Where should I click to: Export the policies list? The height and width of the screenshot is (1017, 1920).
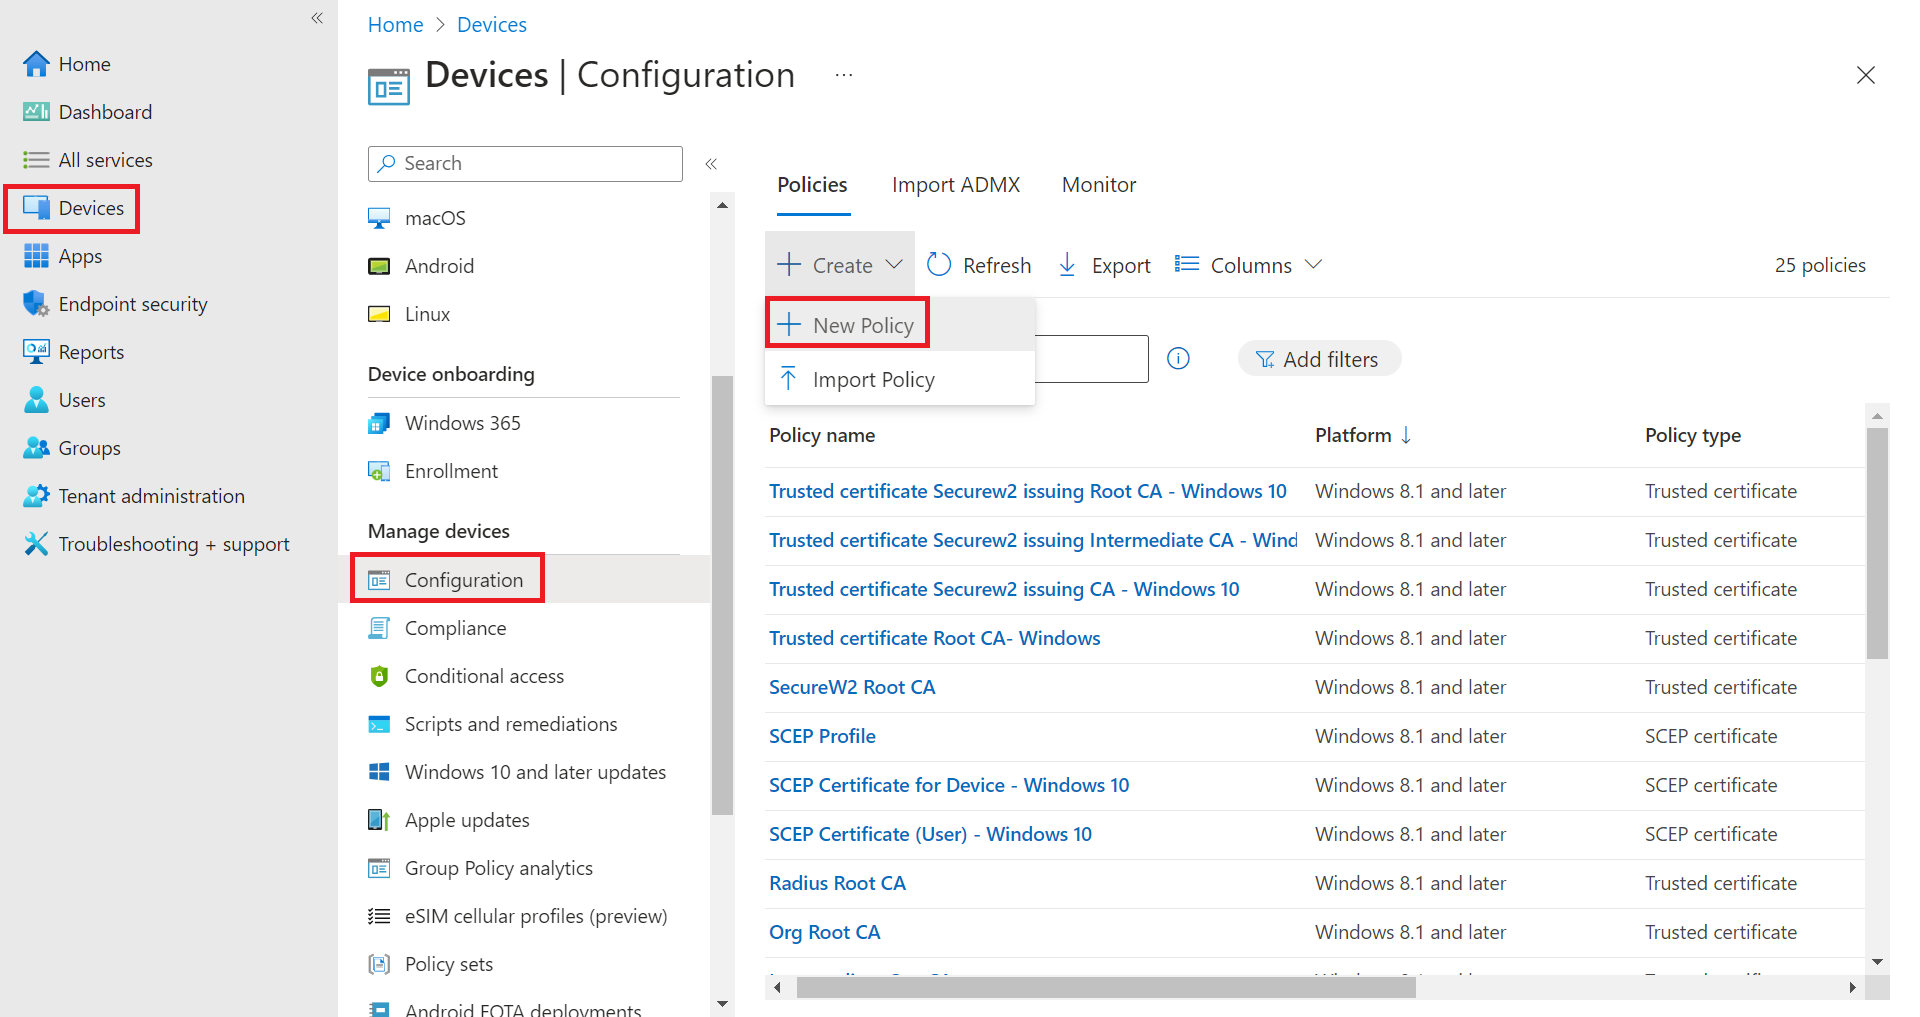pyautogui.click(x=1104, y=265)
